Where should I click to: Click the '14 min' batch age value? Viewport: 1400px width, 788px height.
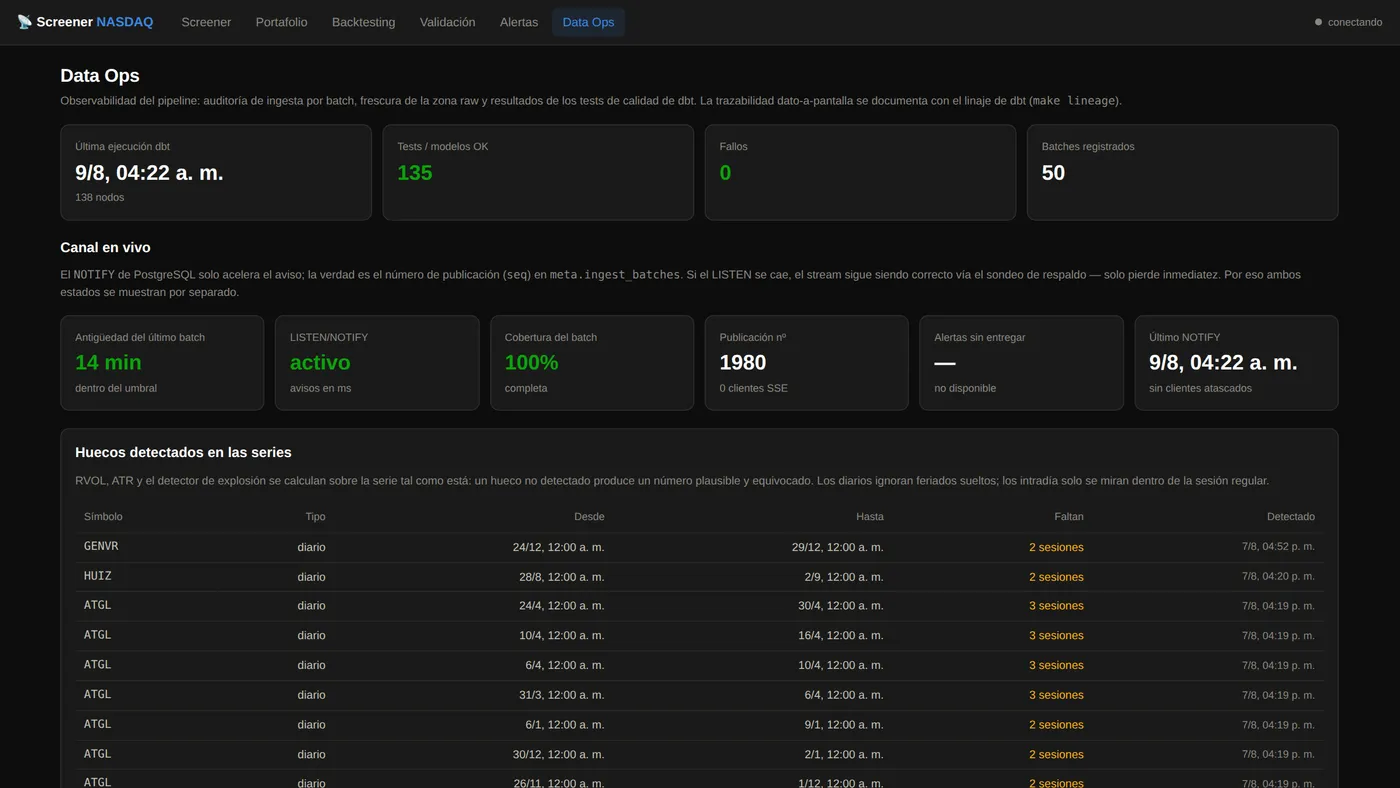[x=108, y=363]
